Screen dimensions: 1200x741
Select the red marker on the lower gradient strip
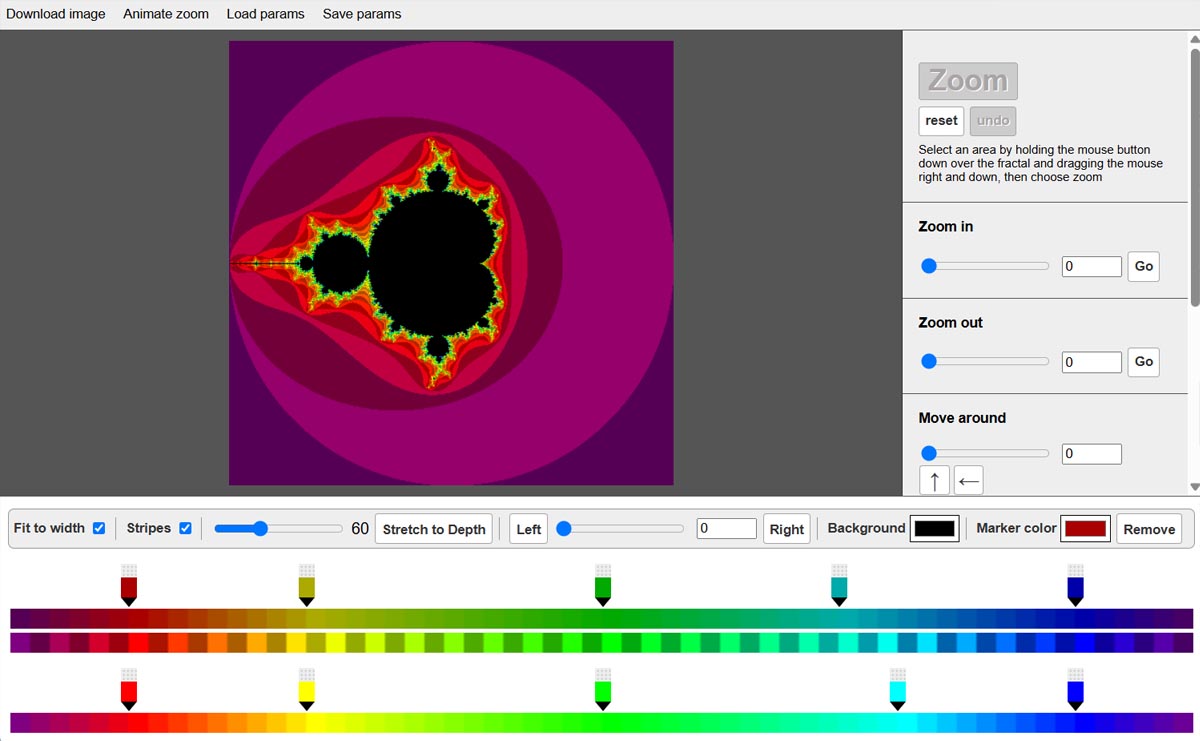[x=128, y=690]
